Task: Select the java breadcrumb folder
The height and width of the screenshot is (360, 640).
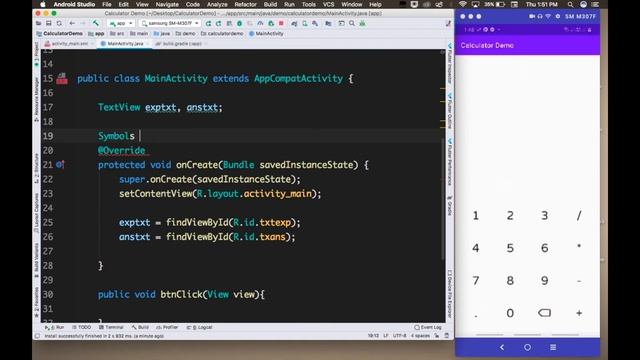Action: (x=162, y=33)
